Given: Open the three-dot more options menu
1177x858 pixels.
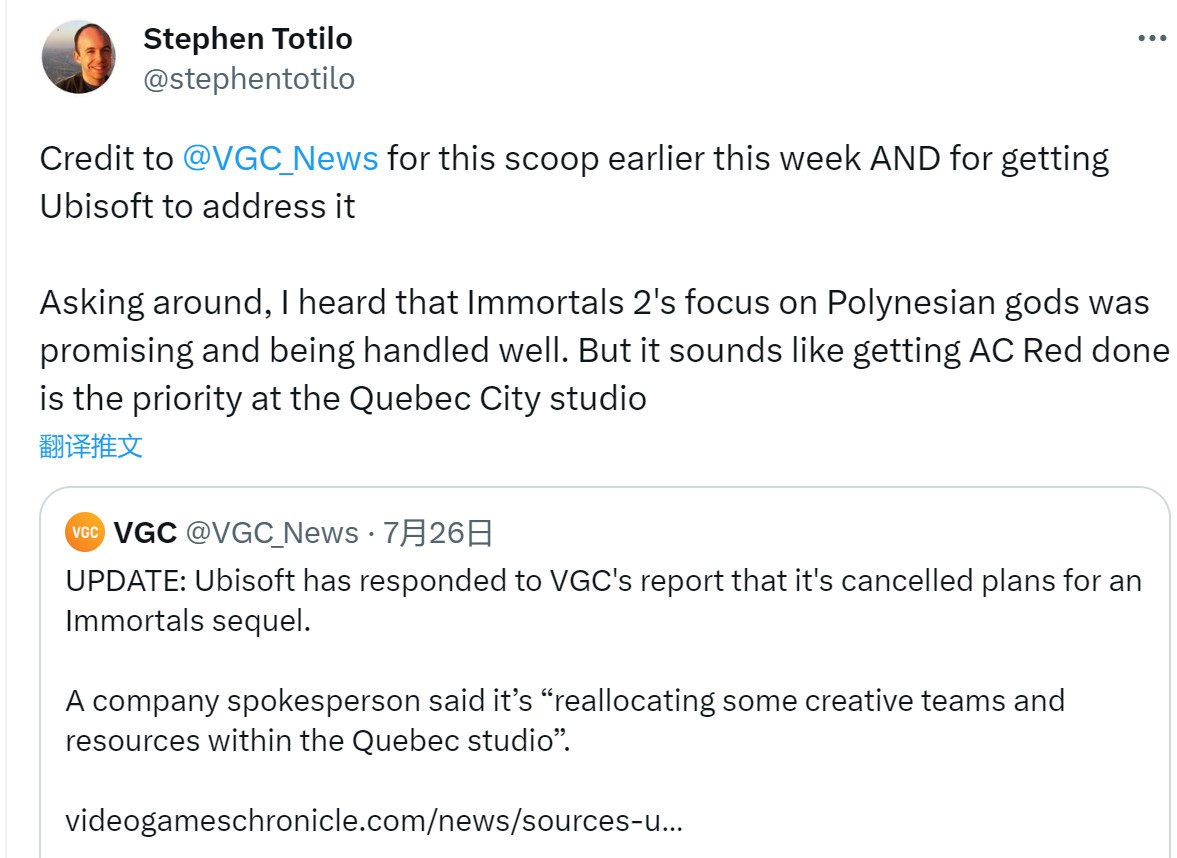Looking at the screenshot, I should [x=1151, y=38].
